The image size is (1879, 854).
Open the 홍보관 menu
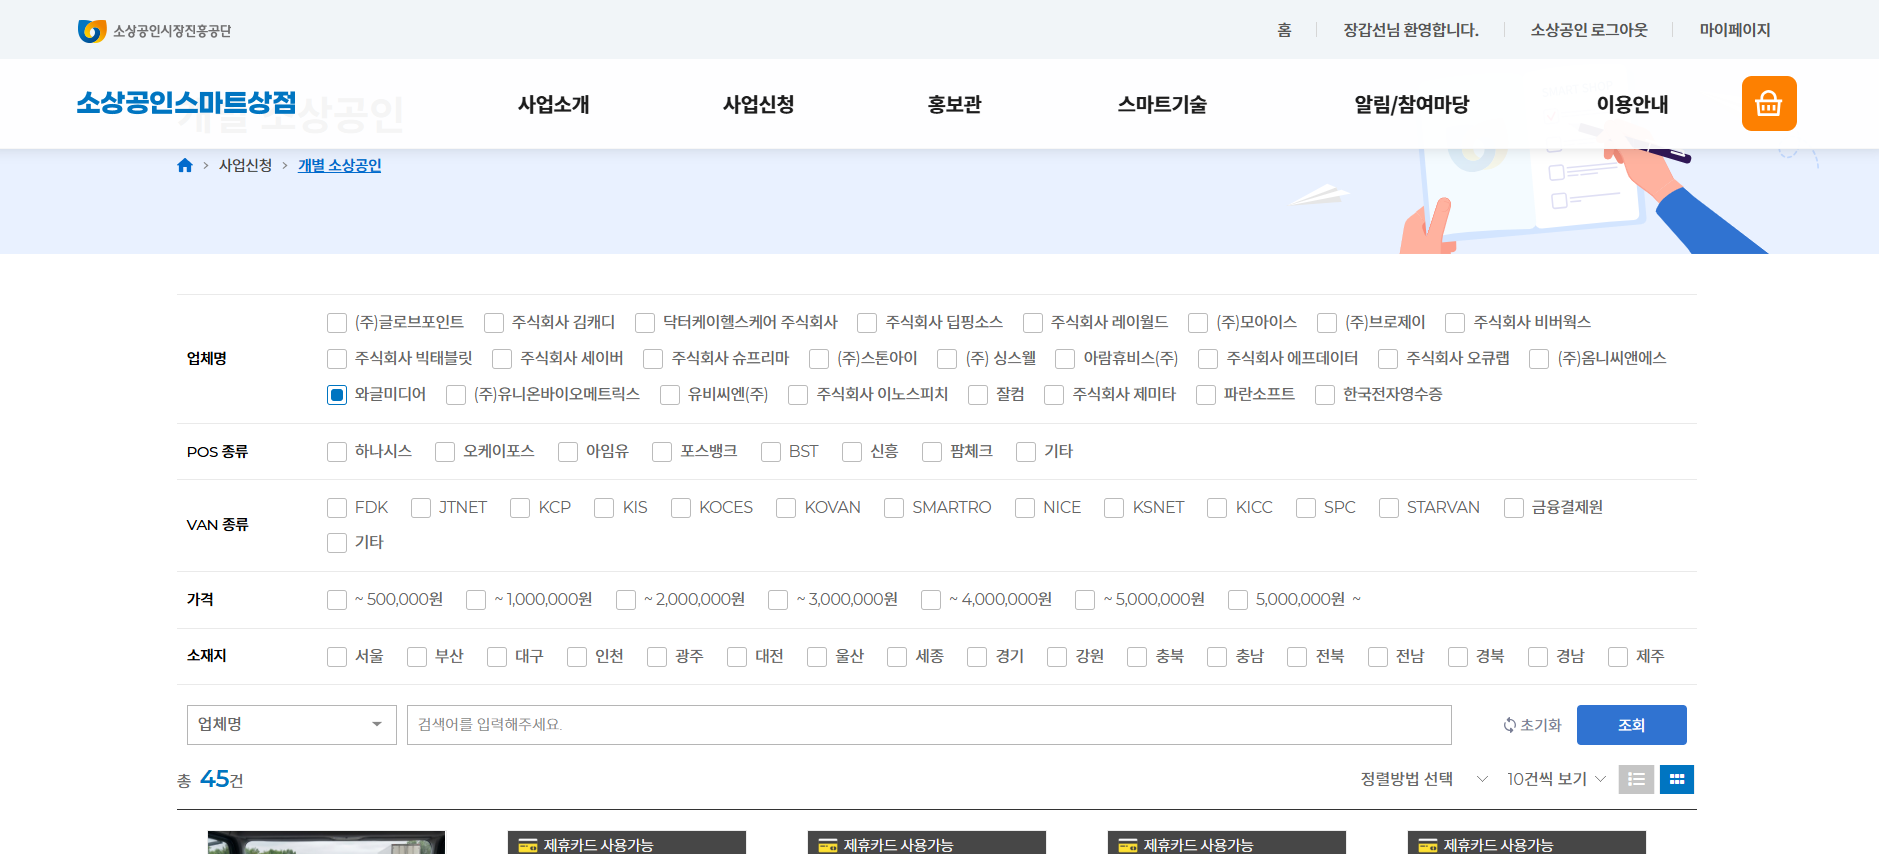click(x=955, y=104)
